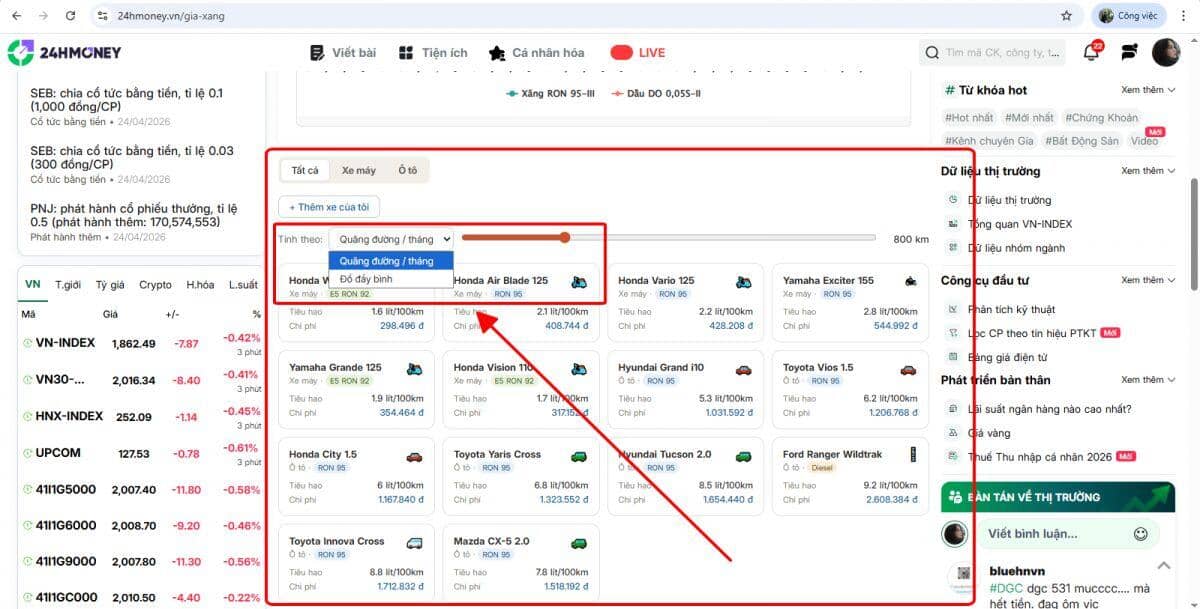Open the Viết bài menu
Image resolution: width=1200 pixels, height=609 pixels.
(x=343, y=53)
